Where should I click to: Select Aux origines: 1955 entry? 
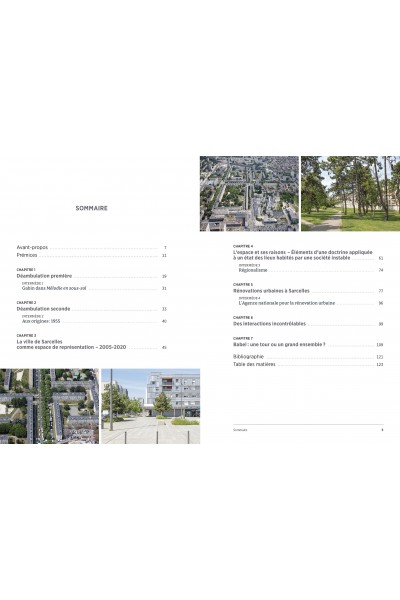pos(94,321)
